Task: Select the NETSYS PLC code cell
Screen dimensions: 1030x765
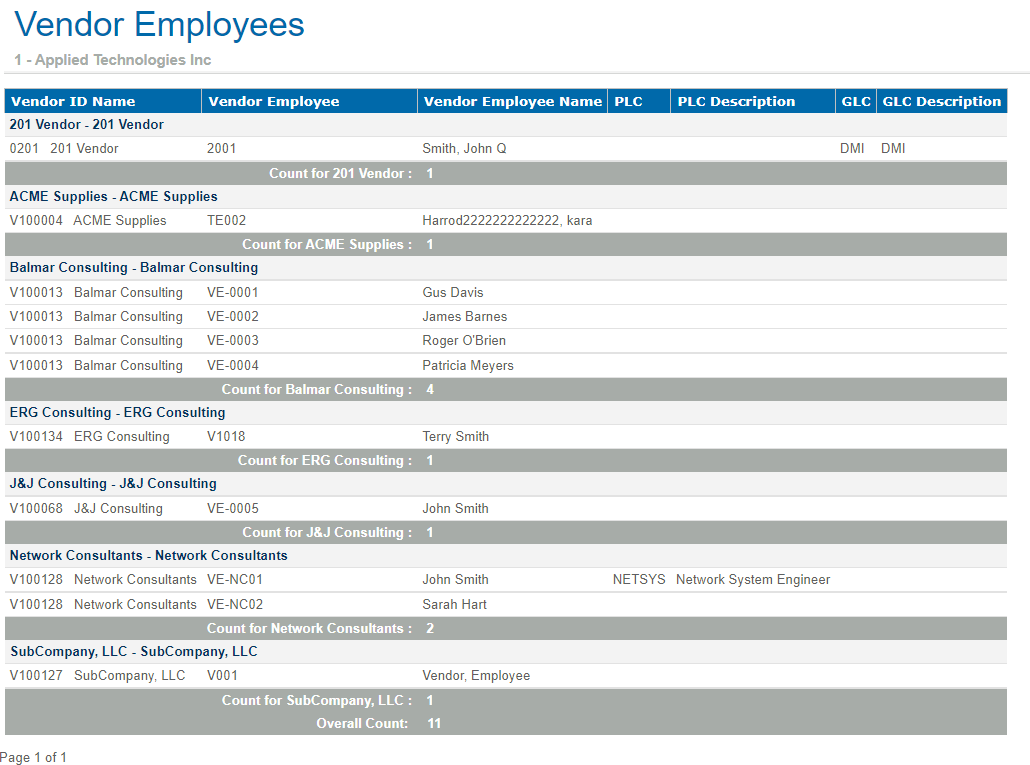Action: 638,580
